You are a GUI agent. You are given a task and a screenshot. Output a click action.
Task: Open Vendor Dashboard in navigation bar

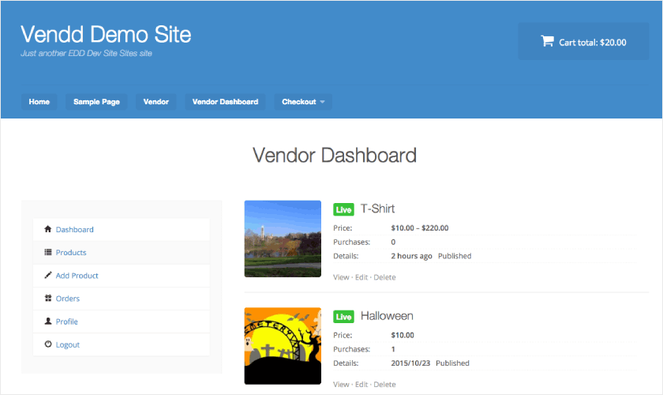[x=225, y=102]
